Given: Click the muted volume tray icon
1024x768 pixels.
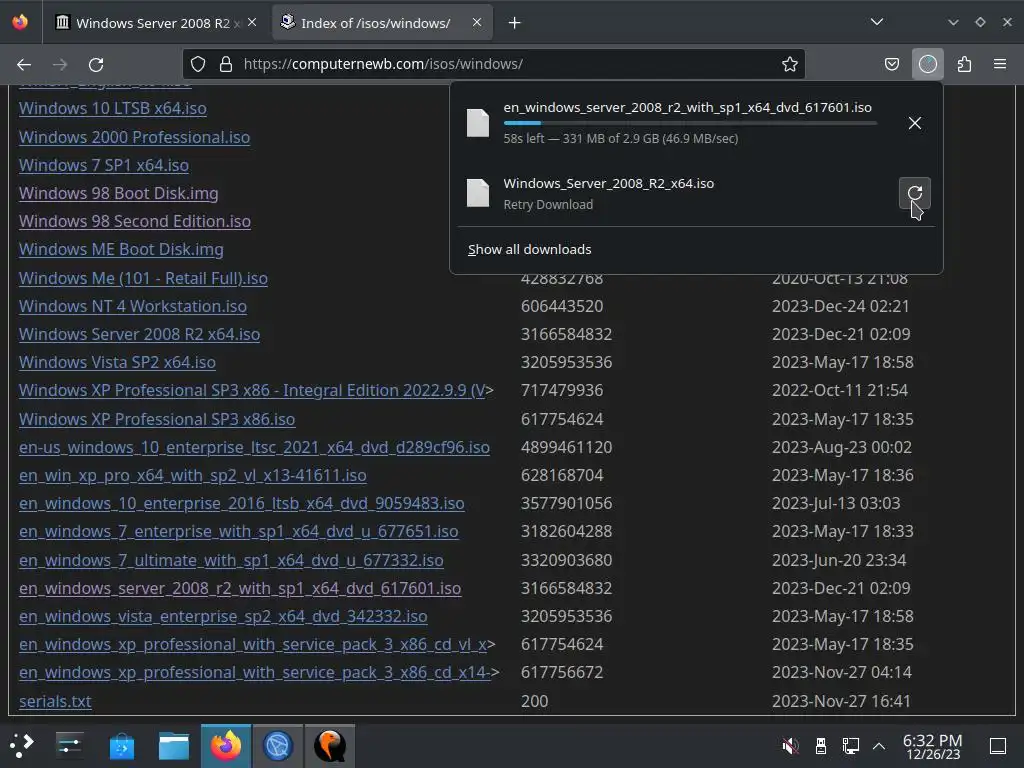Looking at the screenshot, I should 790,745.
